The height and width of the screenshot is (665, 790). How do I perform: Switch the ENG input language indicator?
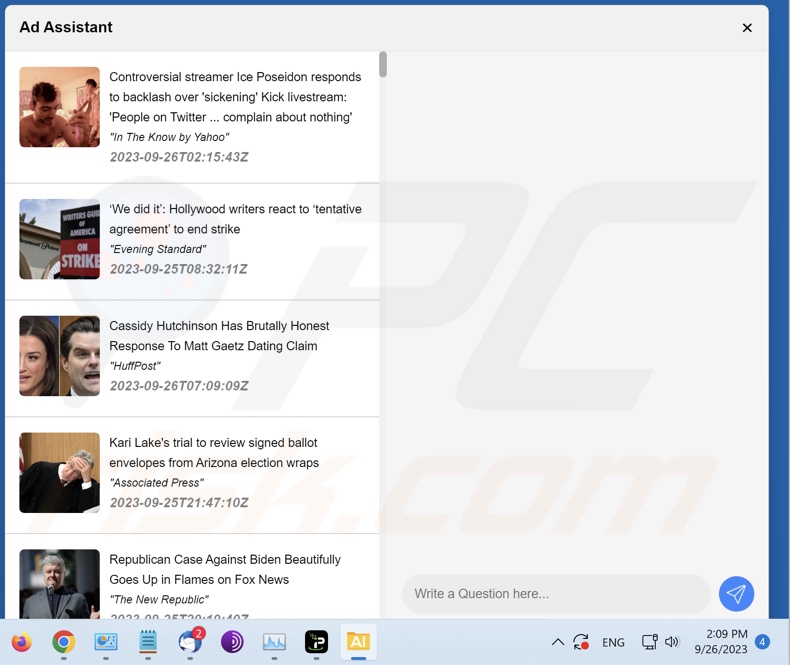pos(613,642)
